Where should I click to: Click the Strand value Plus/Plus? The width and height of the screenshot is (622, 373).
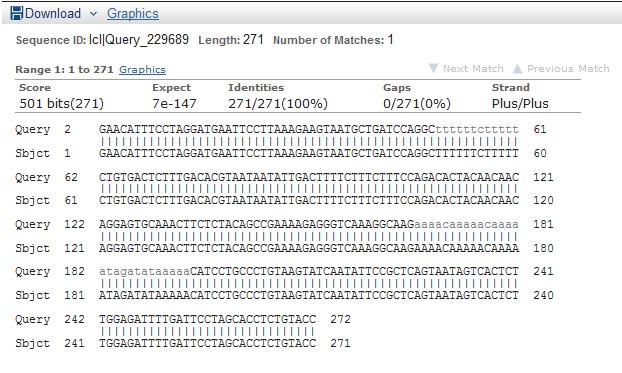point(520,104)
